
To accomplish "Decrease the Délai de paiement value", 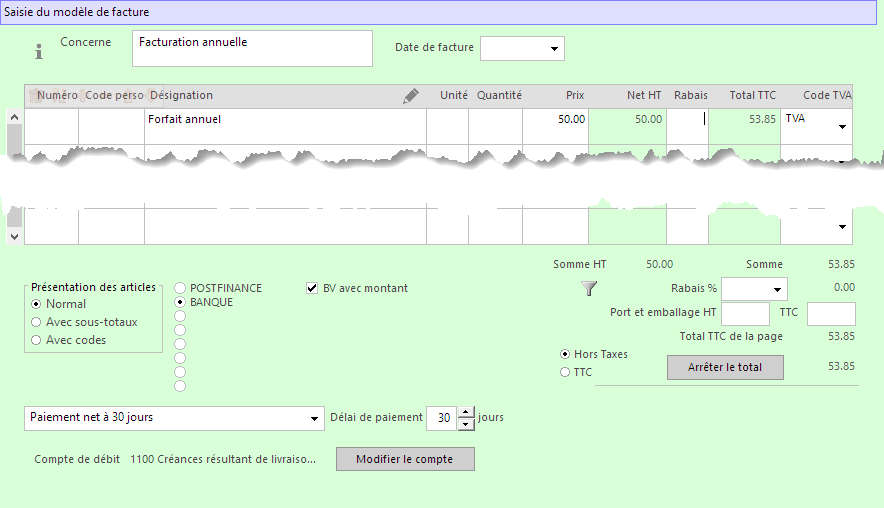I will point(466,425).
